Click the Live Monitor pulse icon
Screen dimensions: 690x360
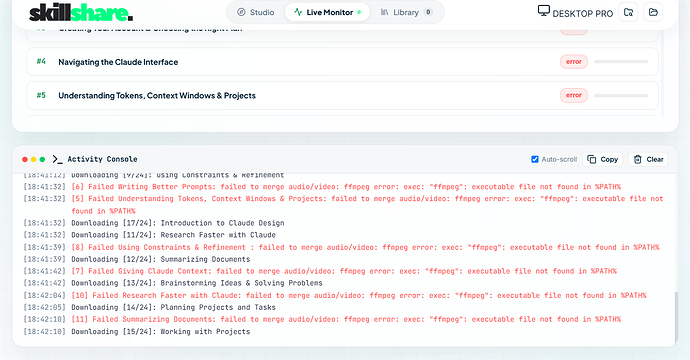(298, 12)
